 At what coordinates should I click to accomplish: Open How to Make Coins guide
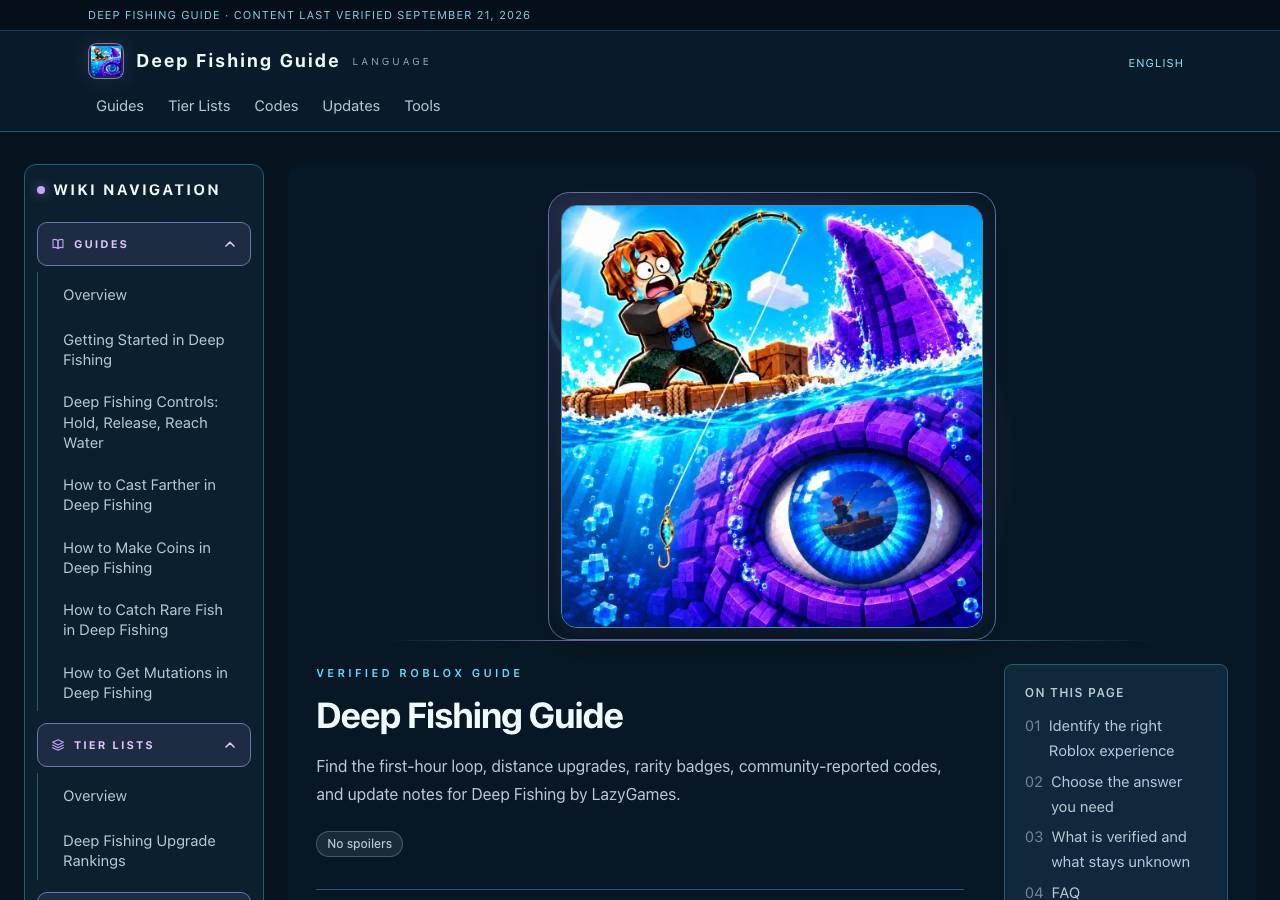(137, 558)
